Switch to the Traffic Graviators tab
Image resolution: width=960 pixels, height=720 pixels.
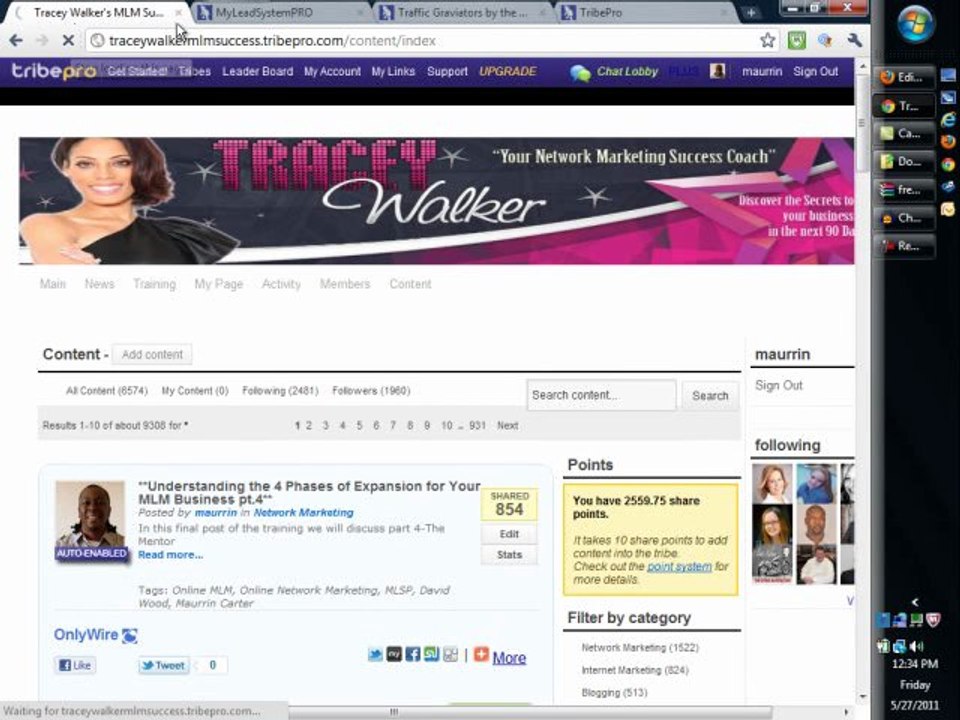(x=462, y=13)
